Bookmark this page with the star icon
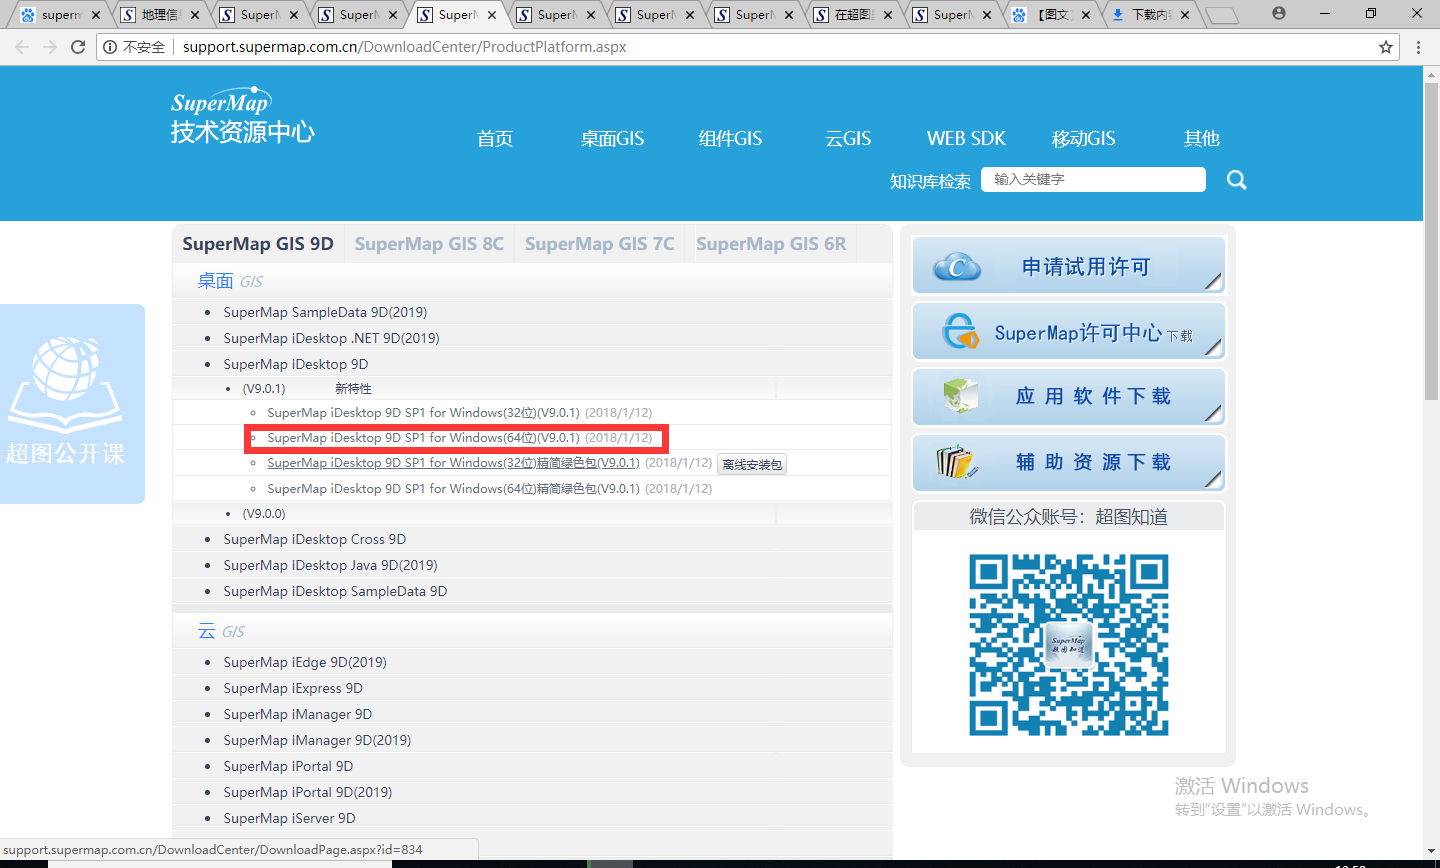Image resolution: width=1440 pixels, height=868 pixels. pyautogui.click(x=1386, y=47)
